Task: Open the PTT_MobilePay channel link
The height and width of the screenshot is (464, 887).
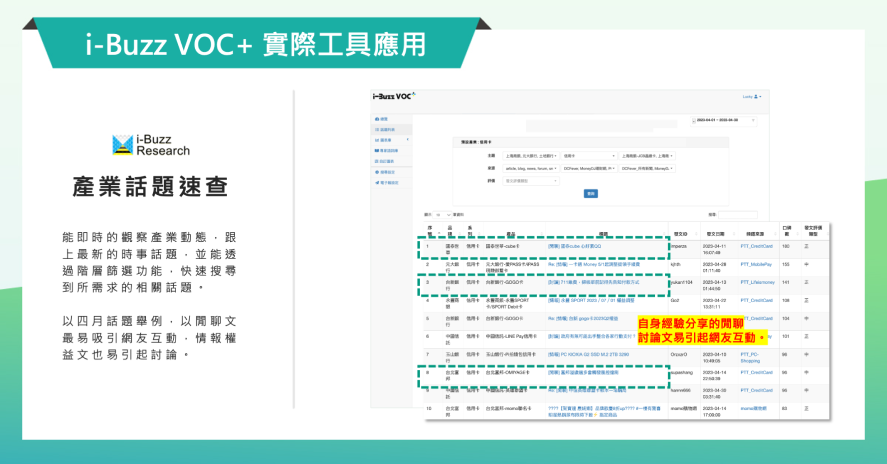Action: (756, 264)
